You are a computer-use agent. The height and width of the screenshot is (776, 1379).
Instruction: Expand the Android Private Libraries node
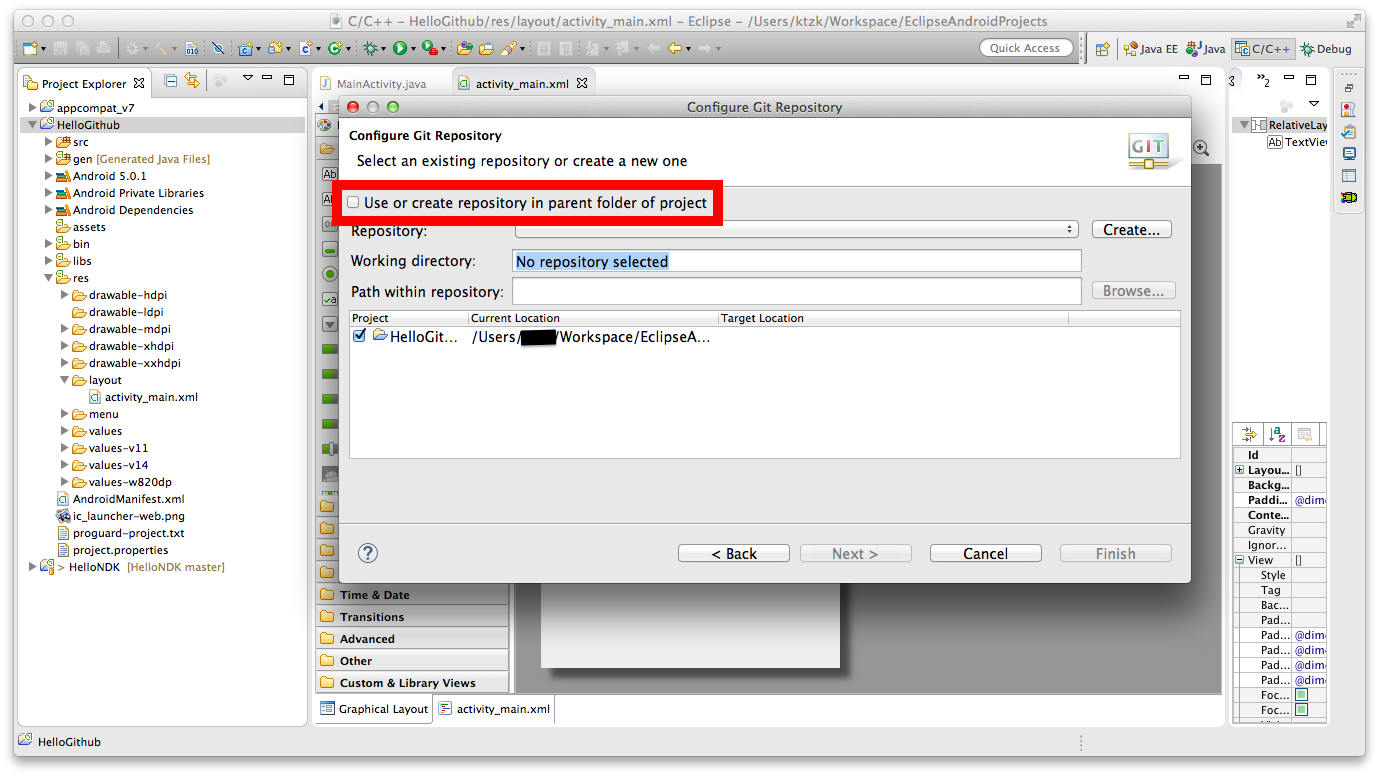[48, 193]
